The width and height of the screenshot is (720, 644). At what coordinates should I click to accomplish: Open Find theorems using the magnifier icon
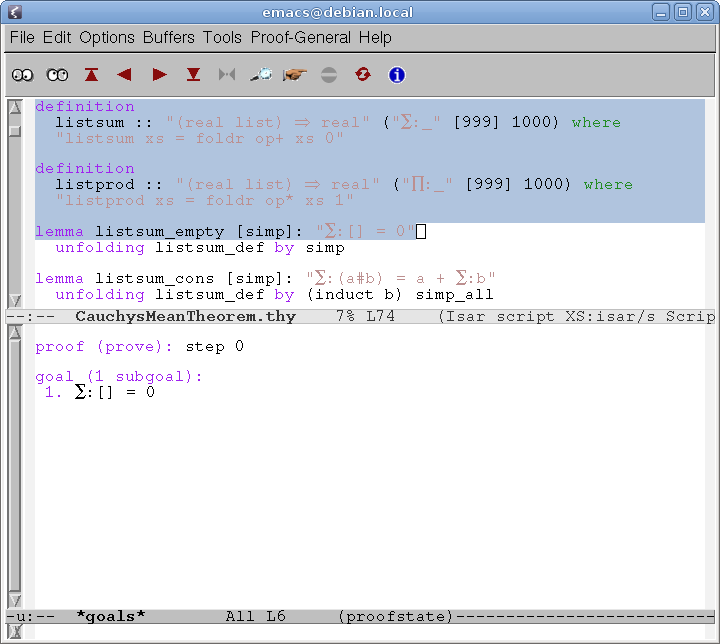261,75
